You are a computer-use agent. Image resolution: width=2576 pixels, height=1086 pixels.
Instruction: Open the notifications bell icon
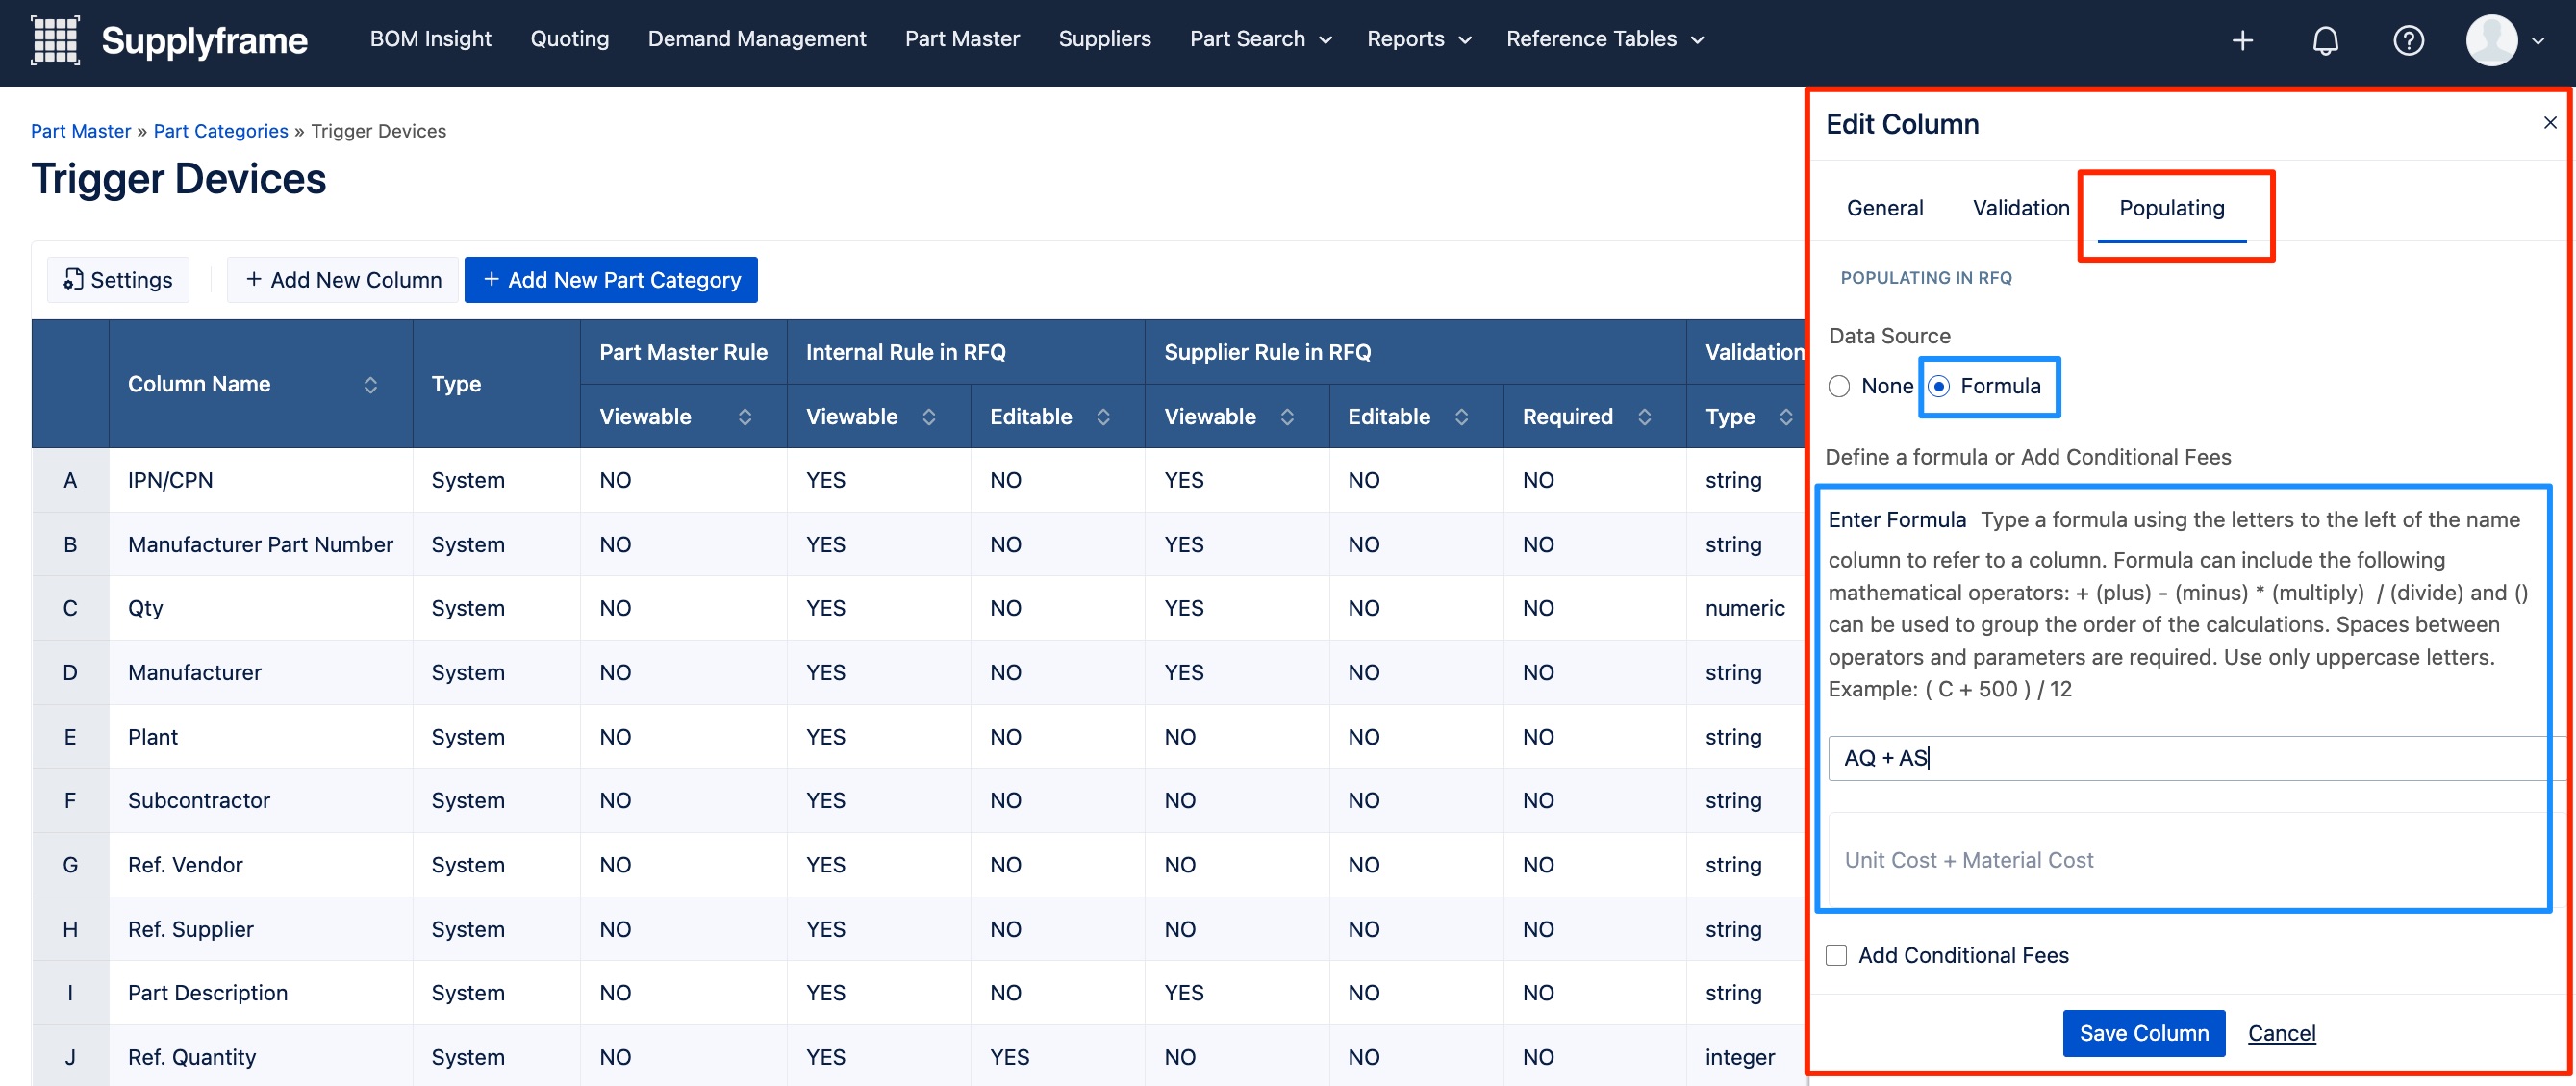[x=2325, y=40]
